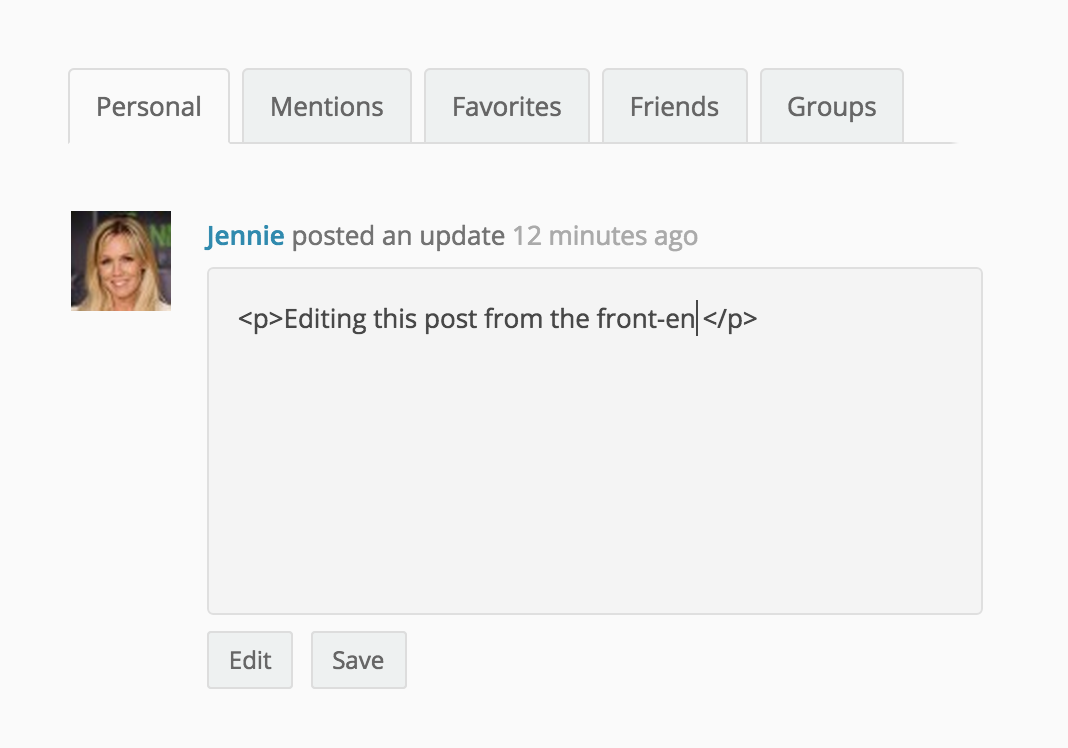Show the Groups tab

coord(831,107)
